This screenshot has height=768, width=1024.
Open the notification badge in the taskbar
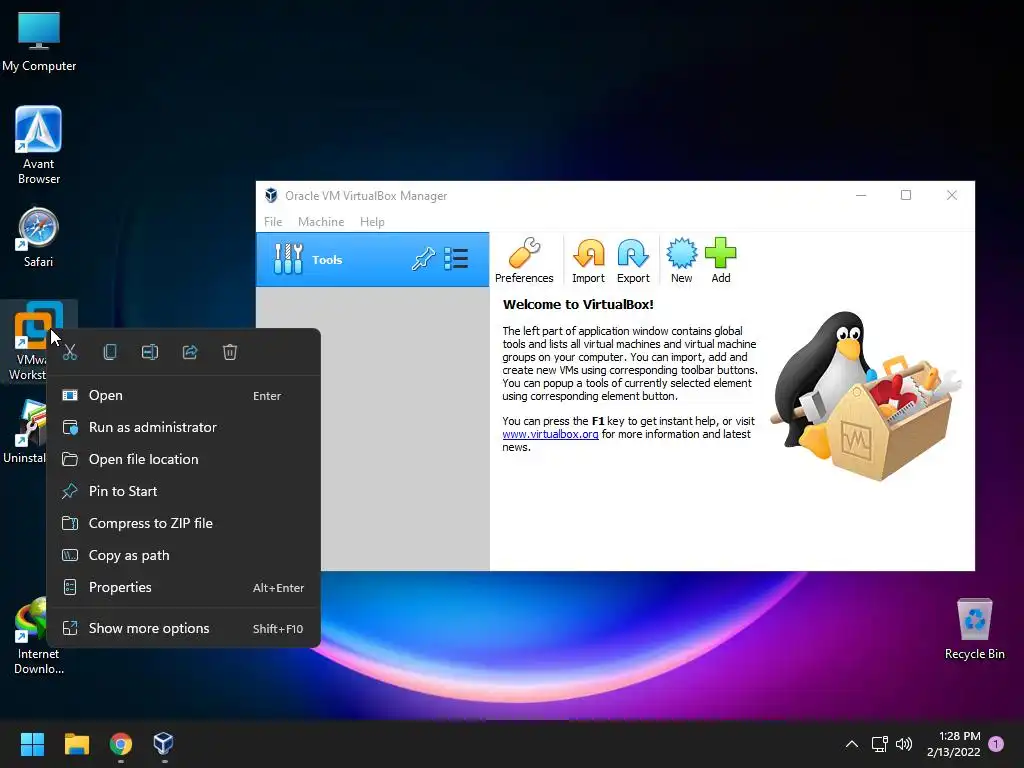tap(996, 744)
